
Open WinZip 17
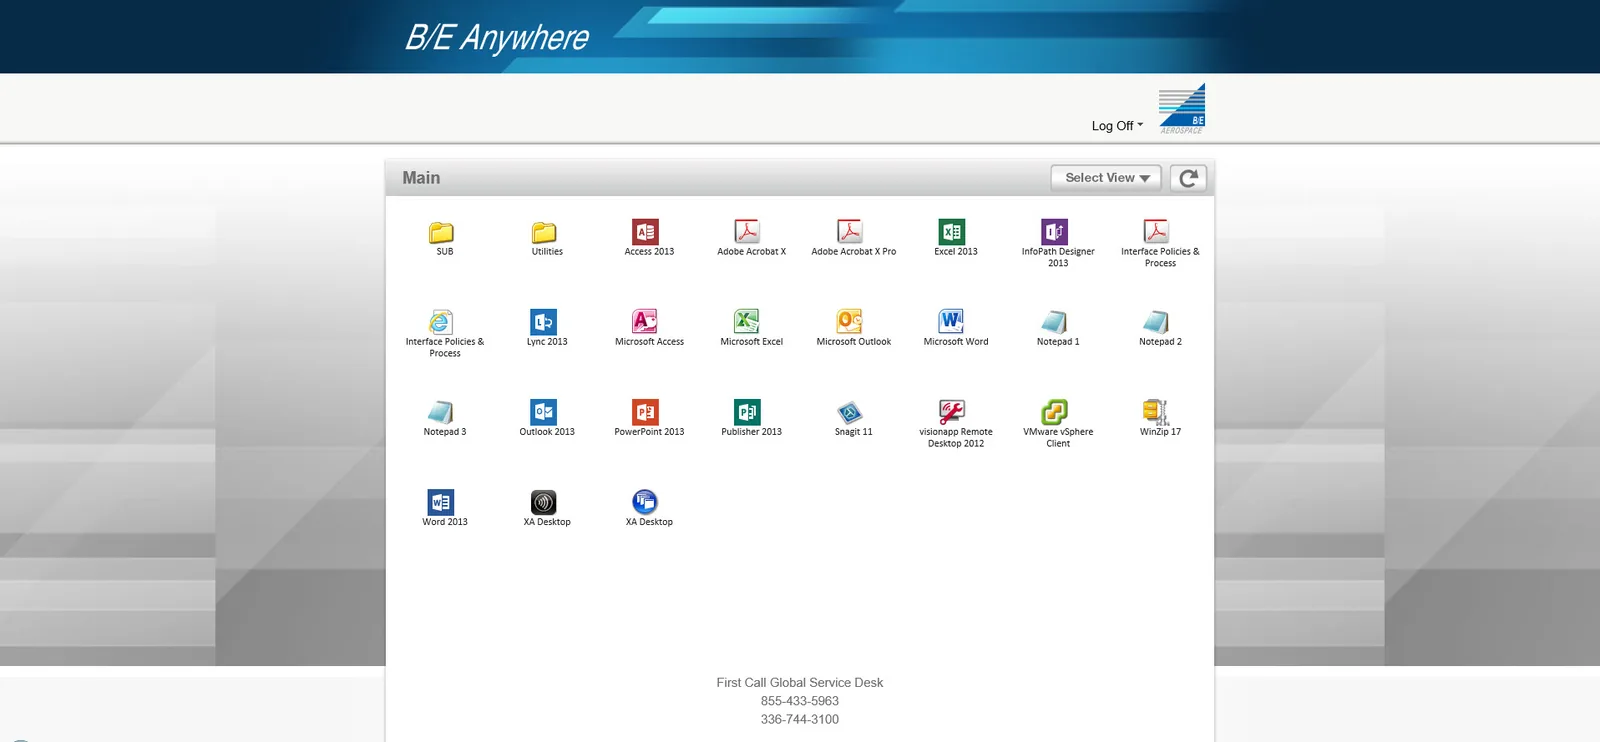1157,412
